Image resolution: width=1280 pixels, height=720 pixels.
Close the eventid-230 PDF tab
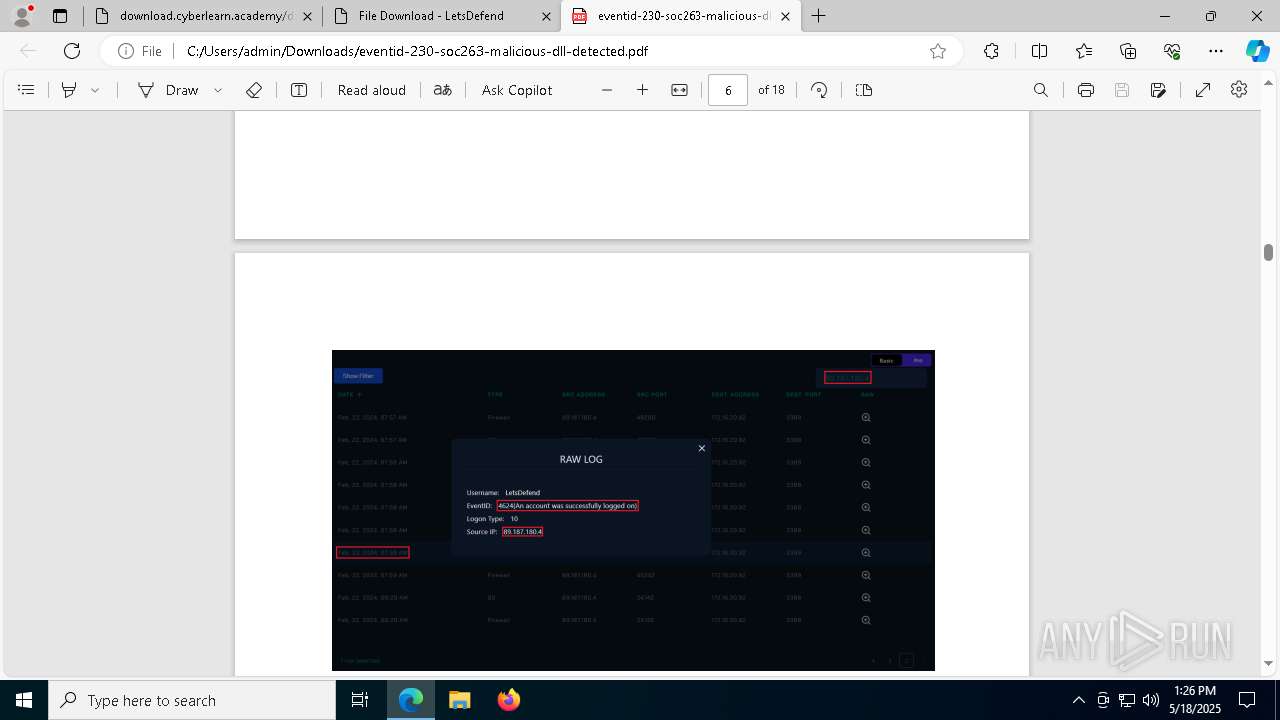click(786, 16)
